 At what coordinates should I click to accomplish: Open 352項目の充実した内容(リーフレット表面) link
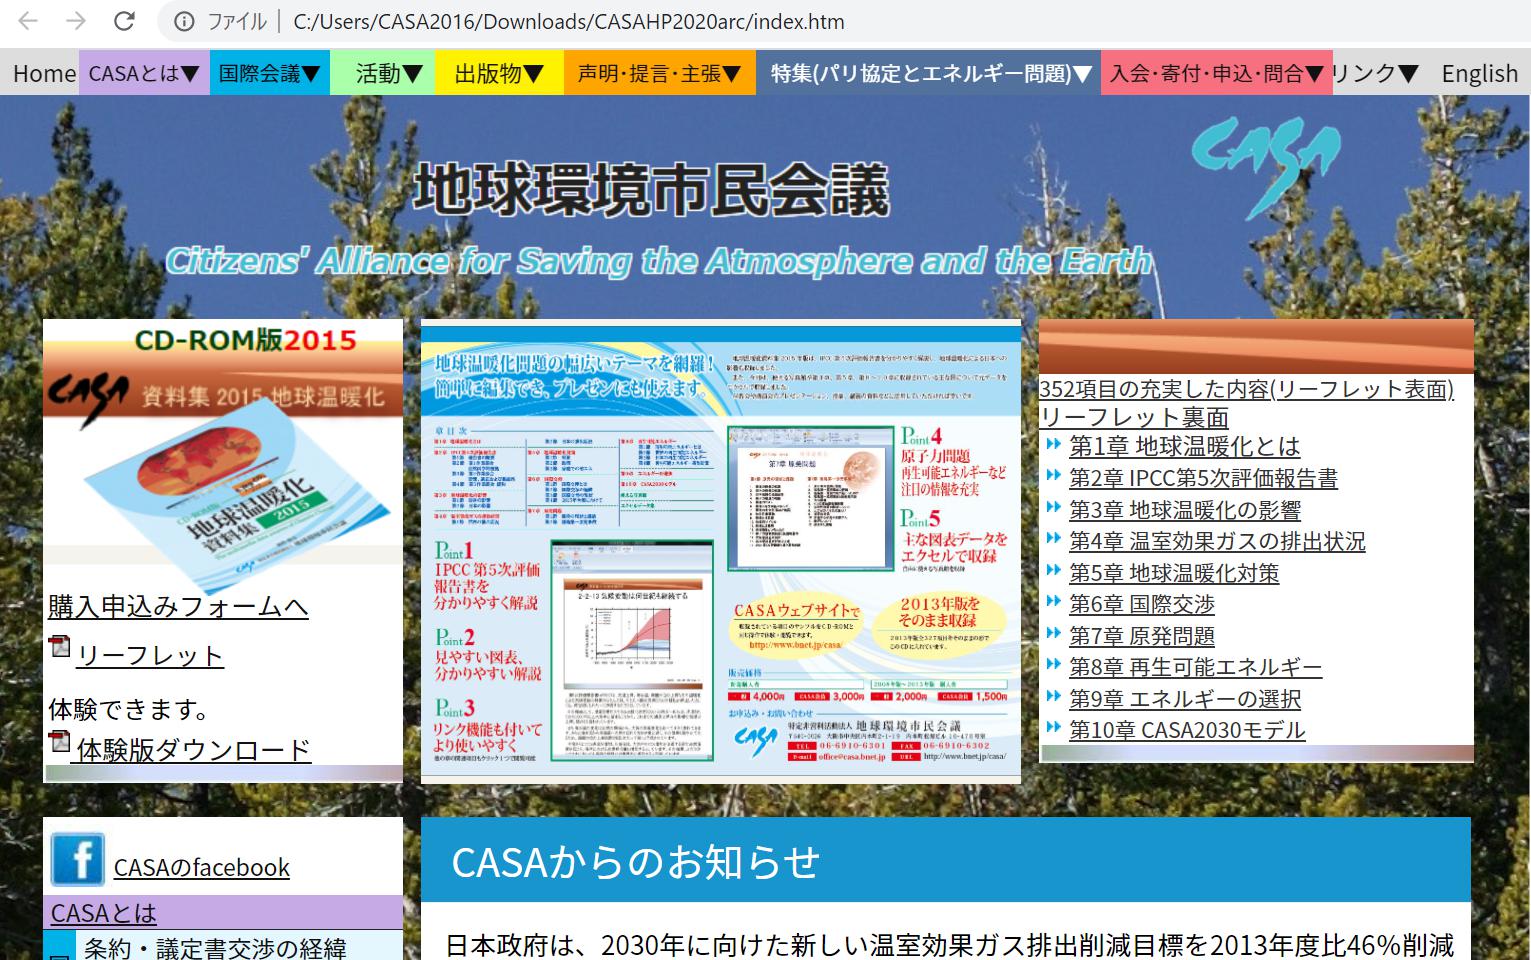[x=1246, y=388]
